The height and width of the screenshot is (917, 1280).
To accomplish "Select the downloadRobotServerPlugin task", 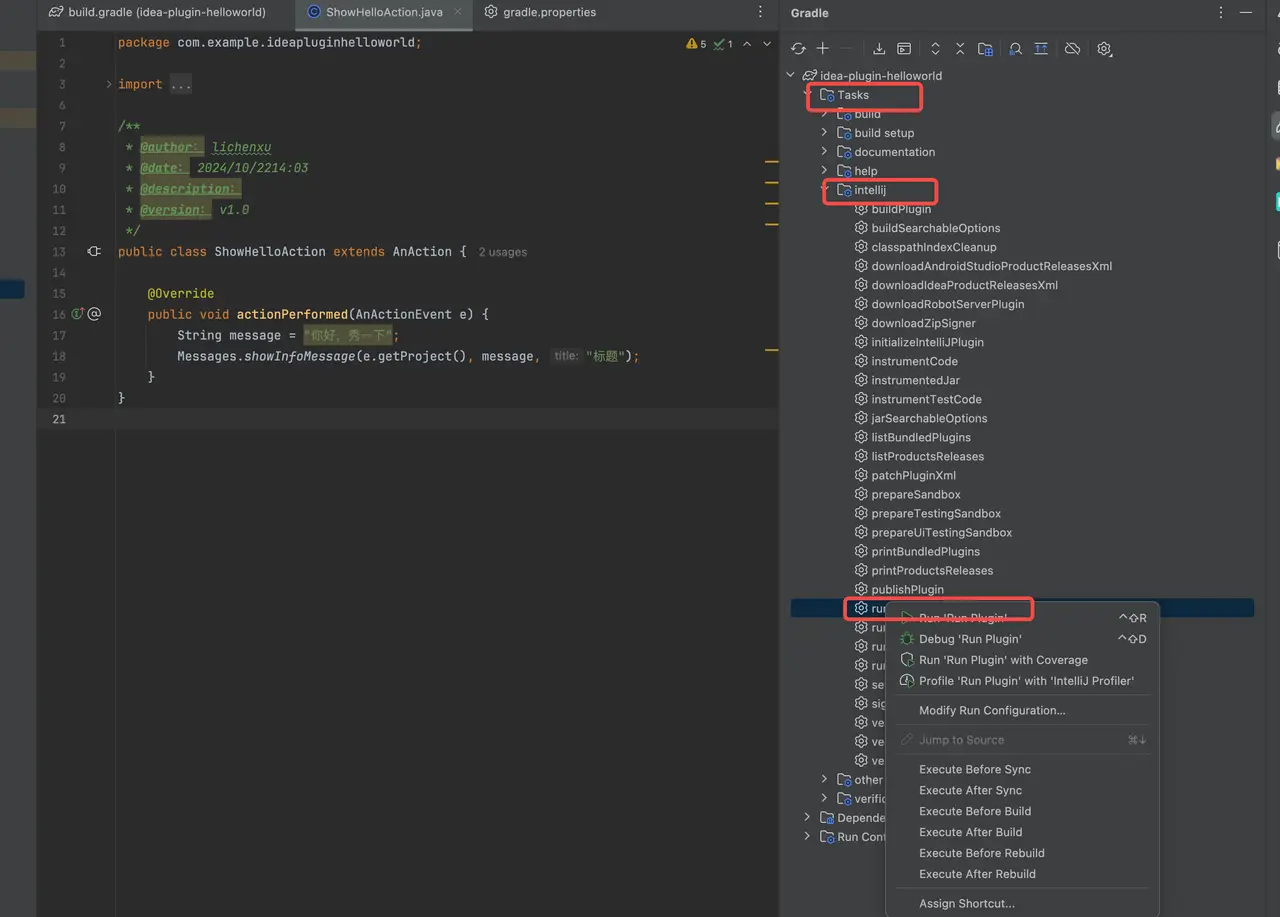I will click(x=947, y=304).
